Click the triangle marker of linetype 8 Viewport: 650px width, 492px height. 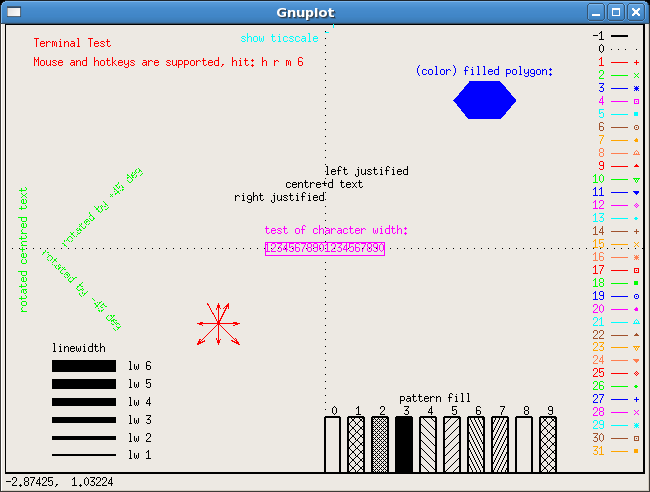636,153
